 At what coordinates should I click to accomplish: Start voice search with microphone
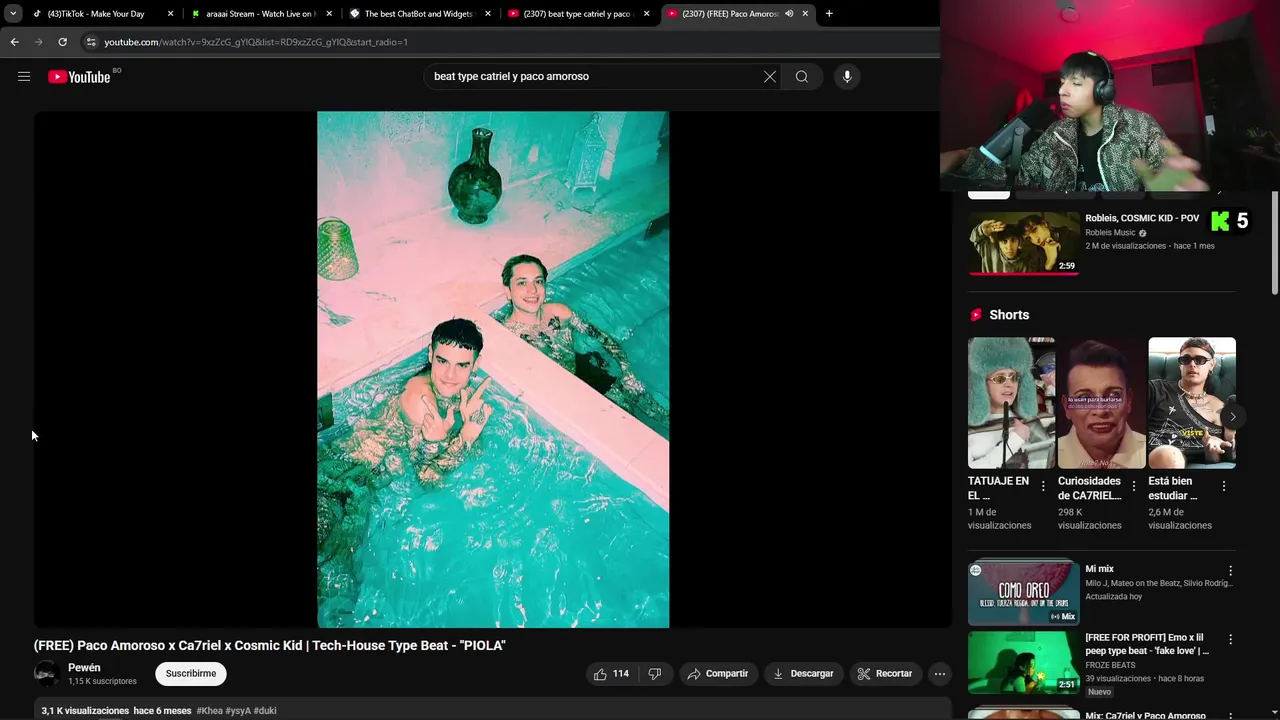(x=847, y=76)
